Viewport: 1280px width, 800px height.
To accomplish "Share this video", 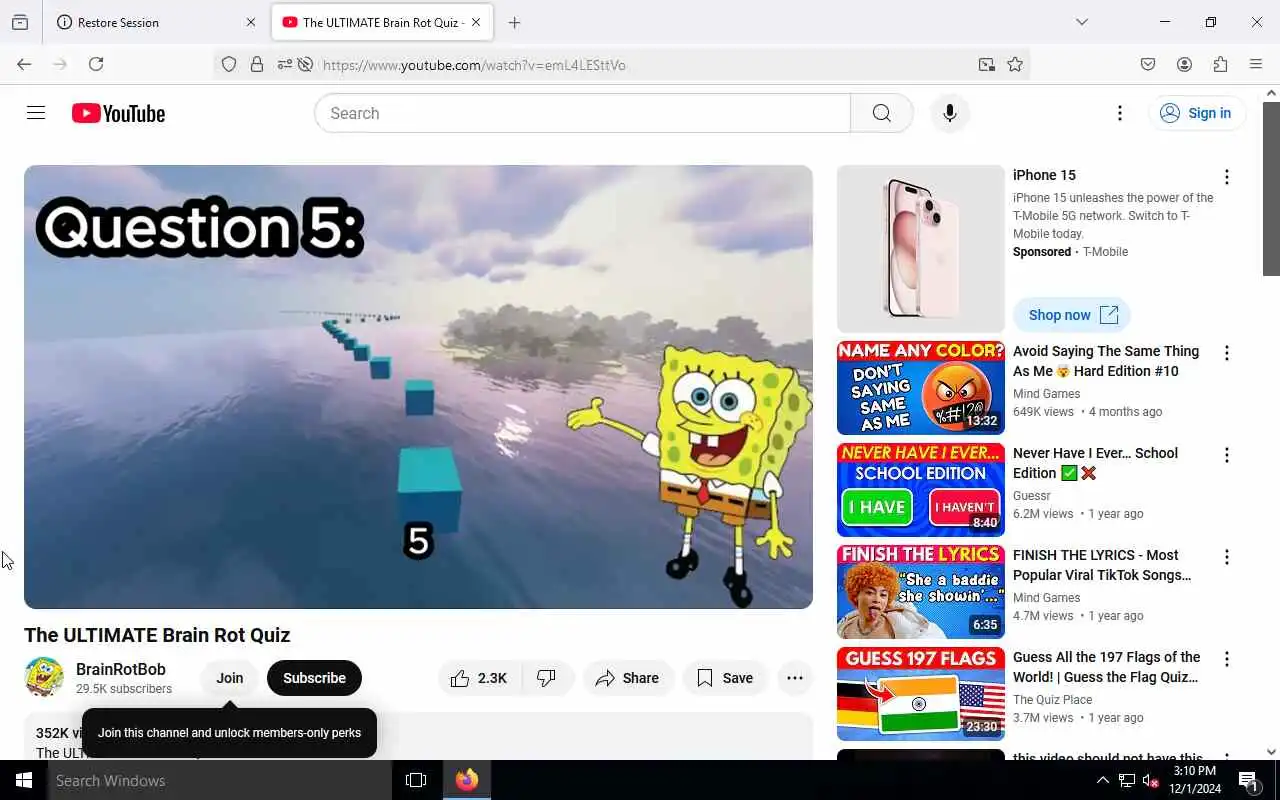I will 627,678.
